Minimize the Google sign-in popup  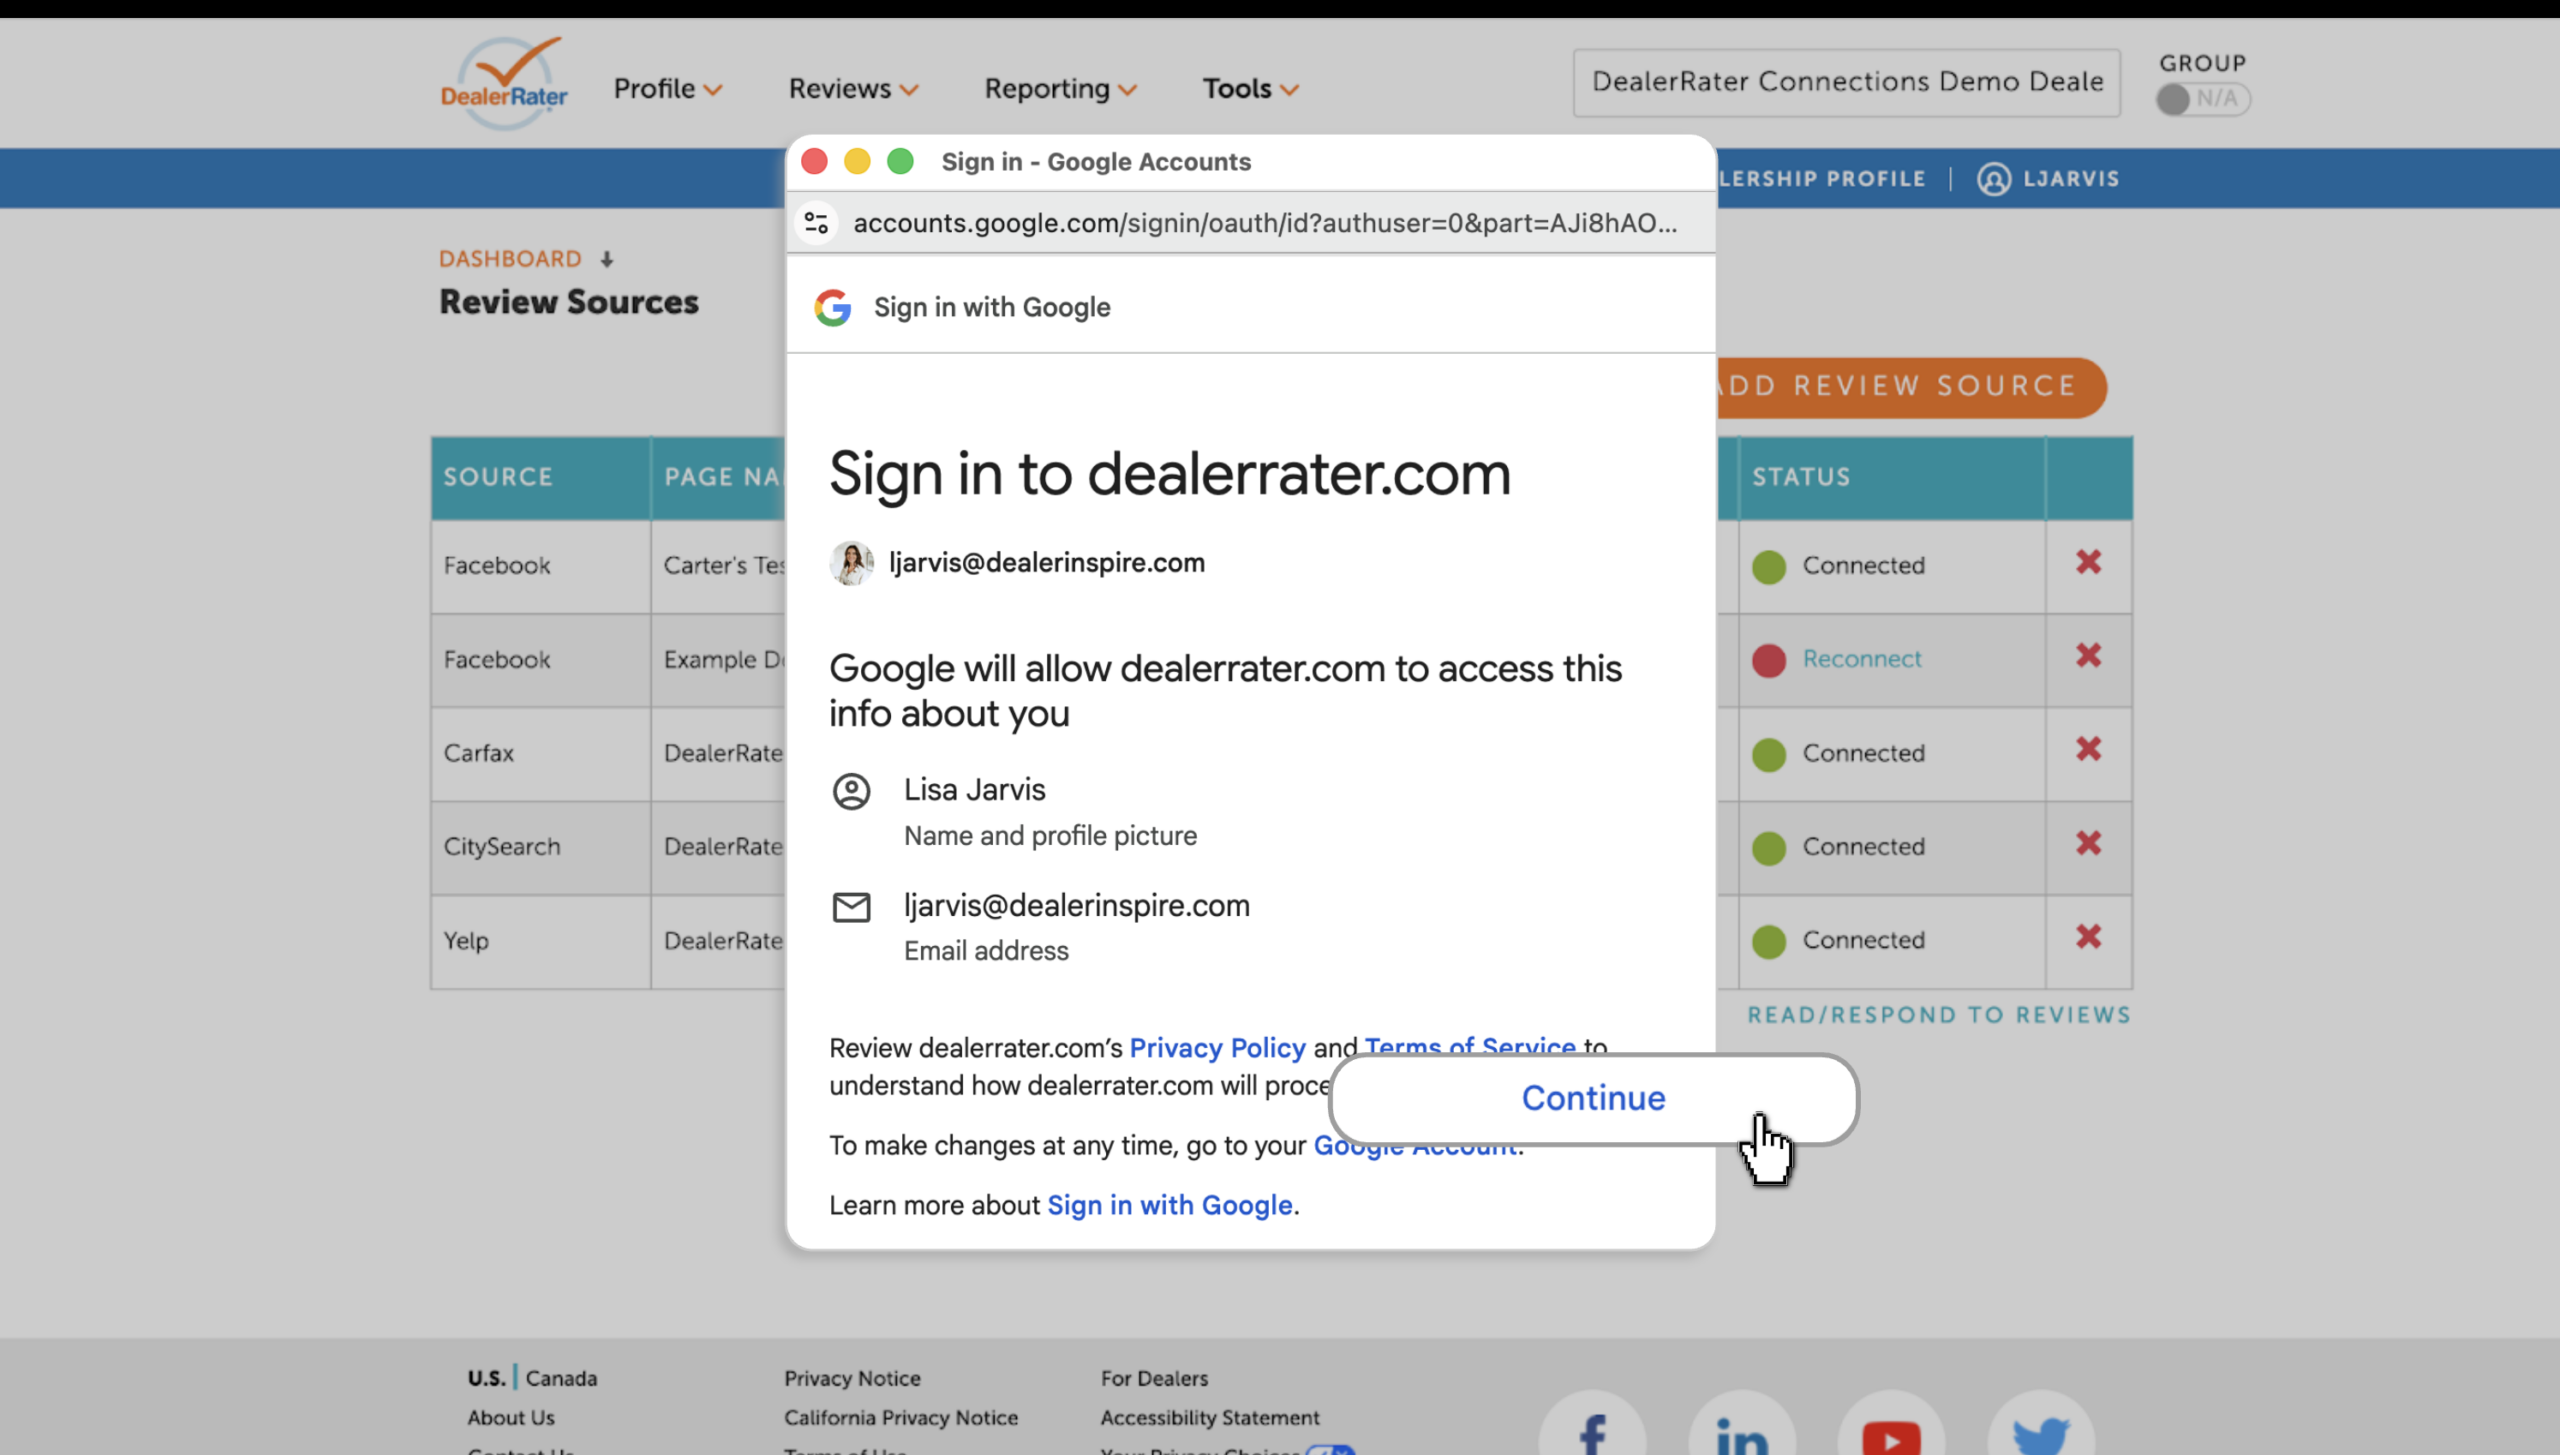pos(857,161)
